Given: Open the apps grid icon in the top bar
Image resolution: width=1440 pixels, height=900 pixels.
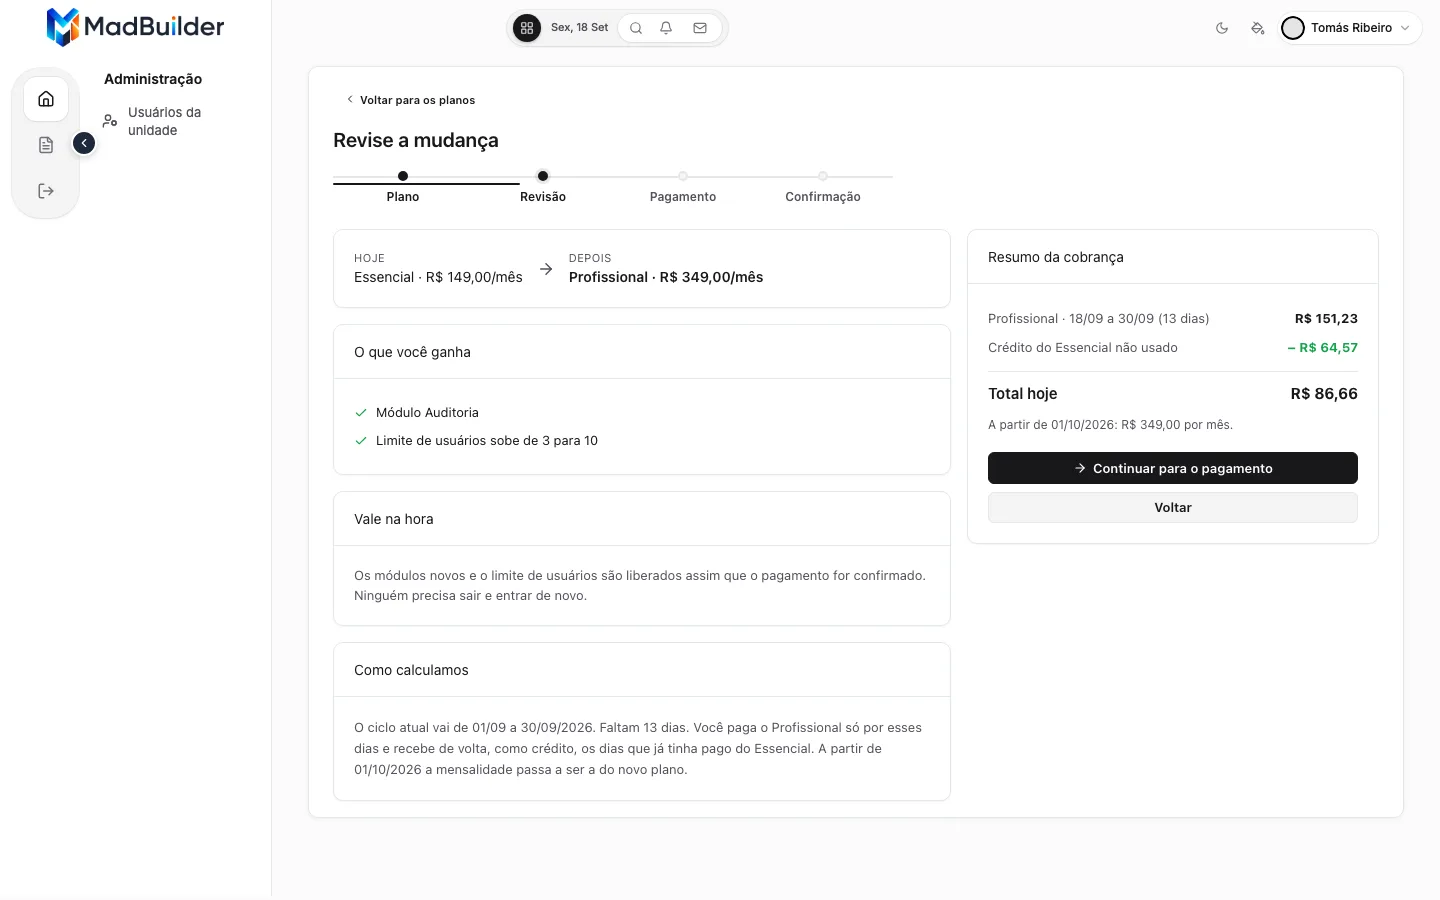Looking at the screenshot, I should pos(527,28).
